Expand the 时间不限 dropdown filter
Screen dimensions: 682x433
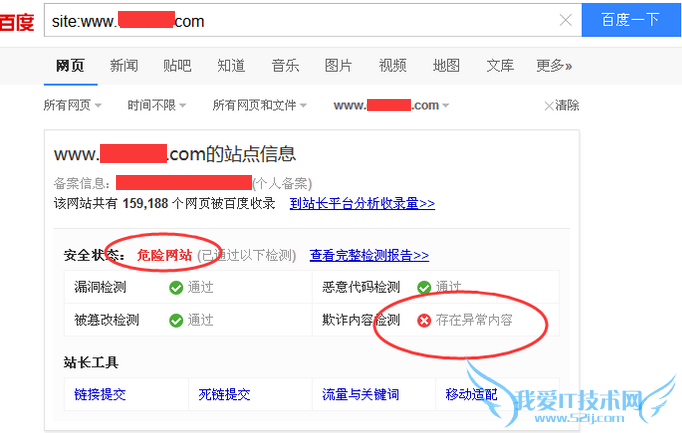click(157, 105)
